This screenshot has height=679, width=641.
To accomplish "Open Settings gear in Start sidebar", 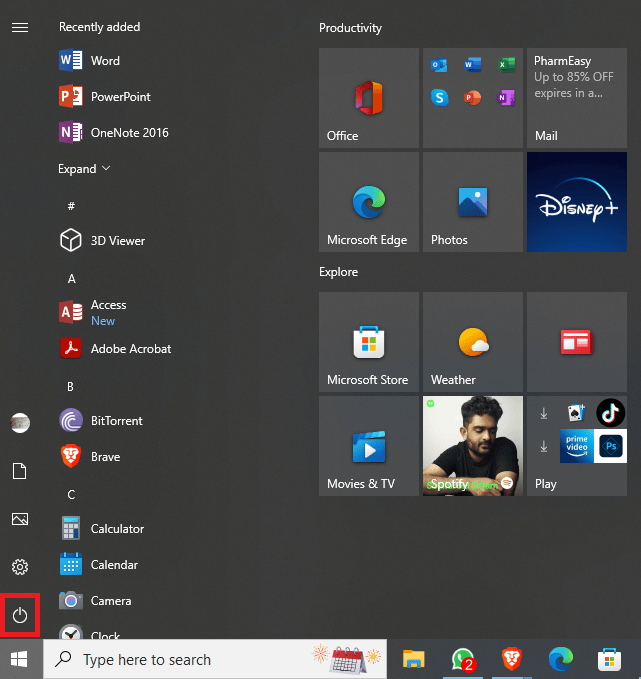I will click(20, 567).
